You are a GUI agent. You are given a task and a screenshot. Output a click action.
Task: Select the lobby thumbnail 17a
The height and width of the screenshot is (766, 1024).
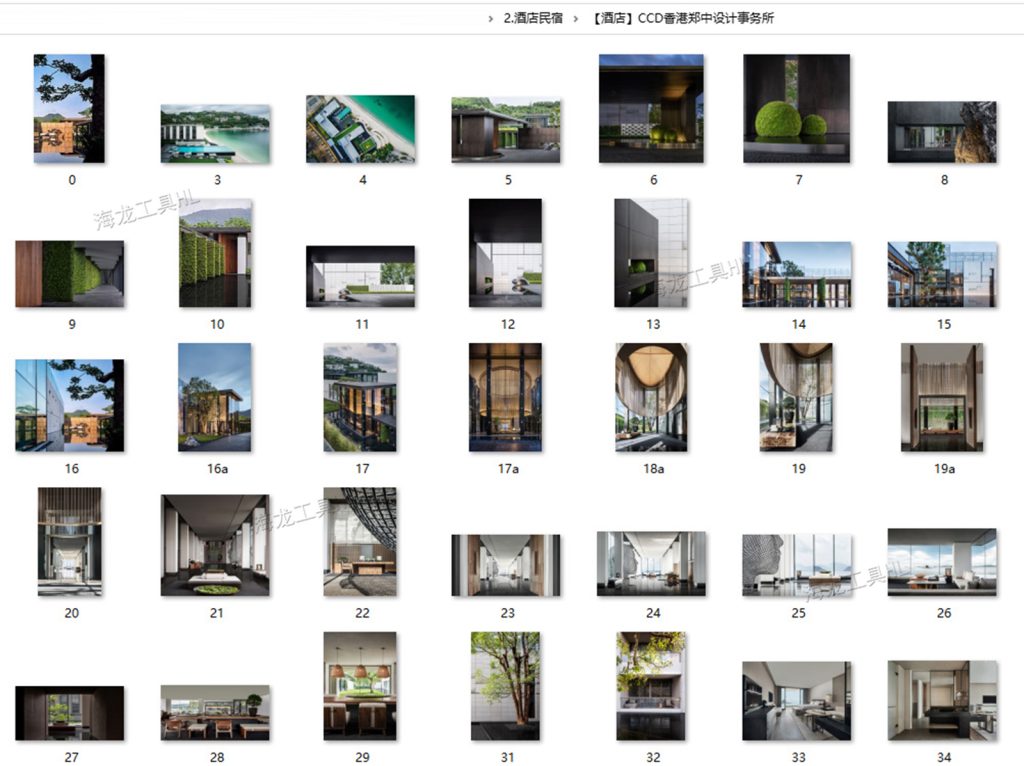point(505,397)
